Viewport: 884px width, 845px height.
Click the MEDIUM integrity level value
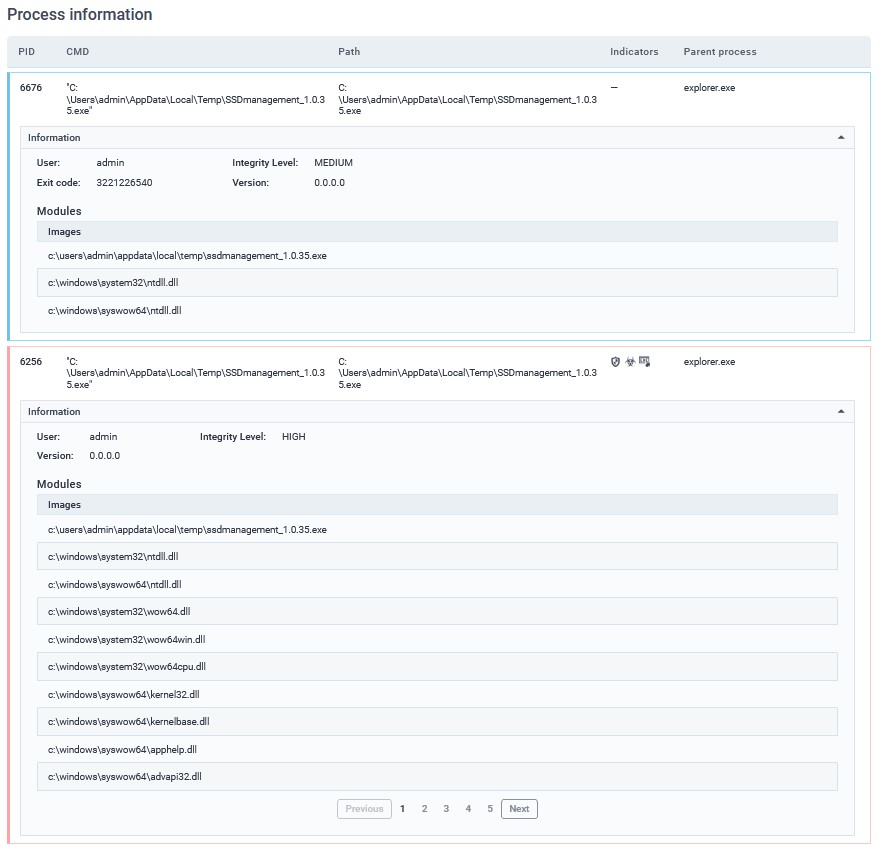(333, 163)
